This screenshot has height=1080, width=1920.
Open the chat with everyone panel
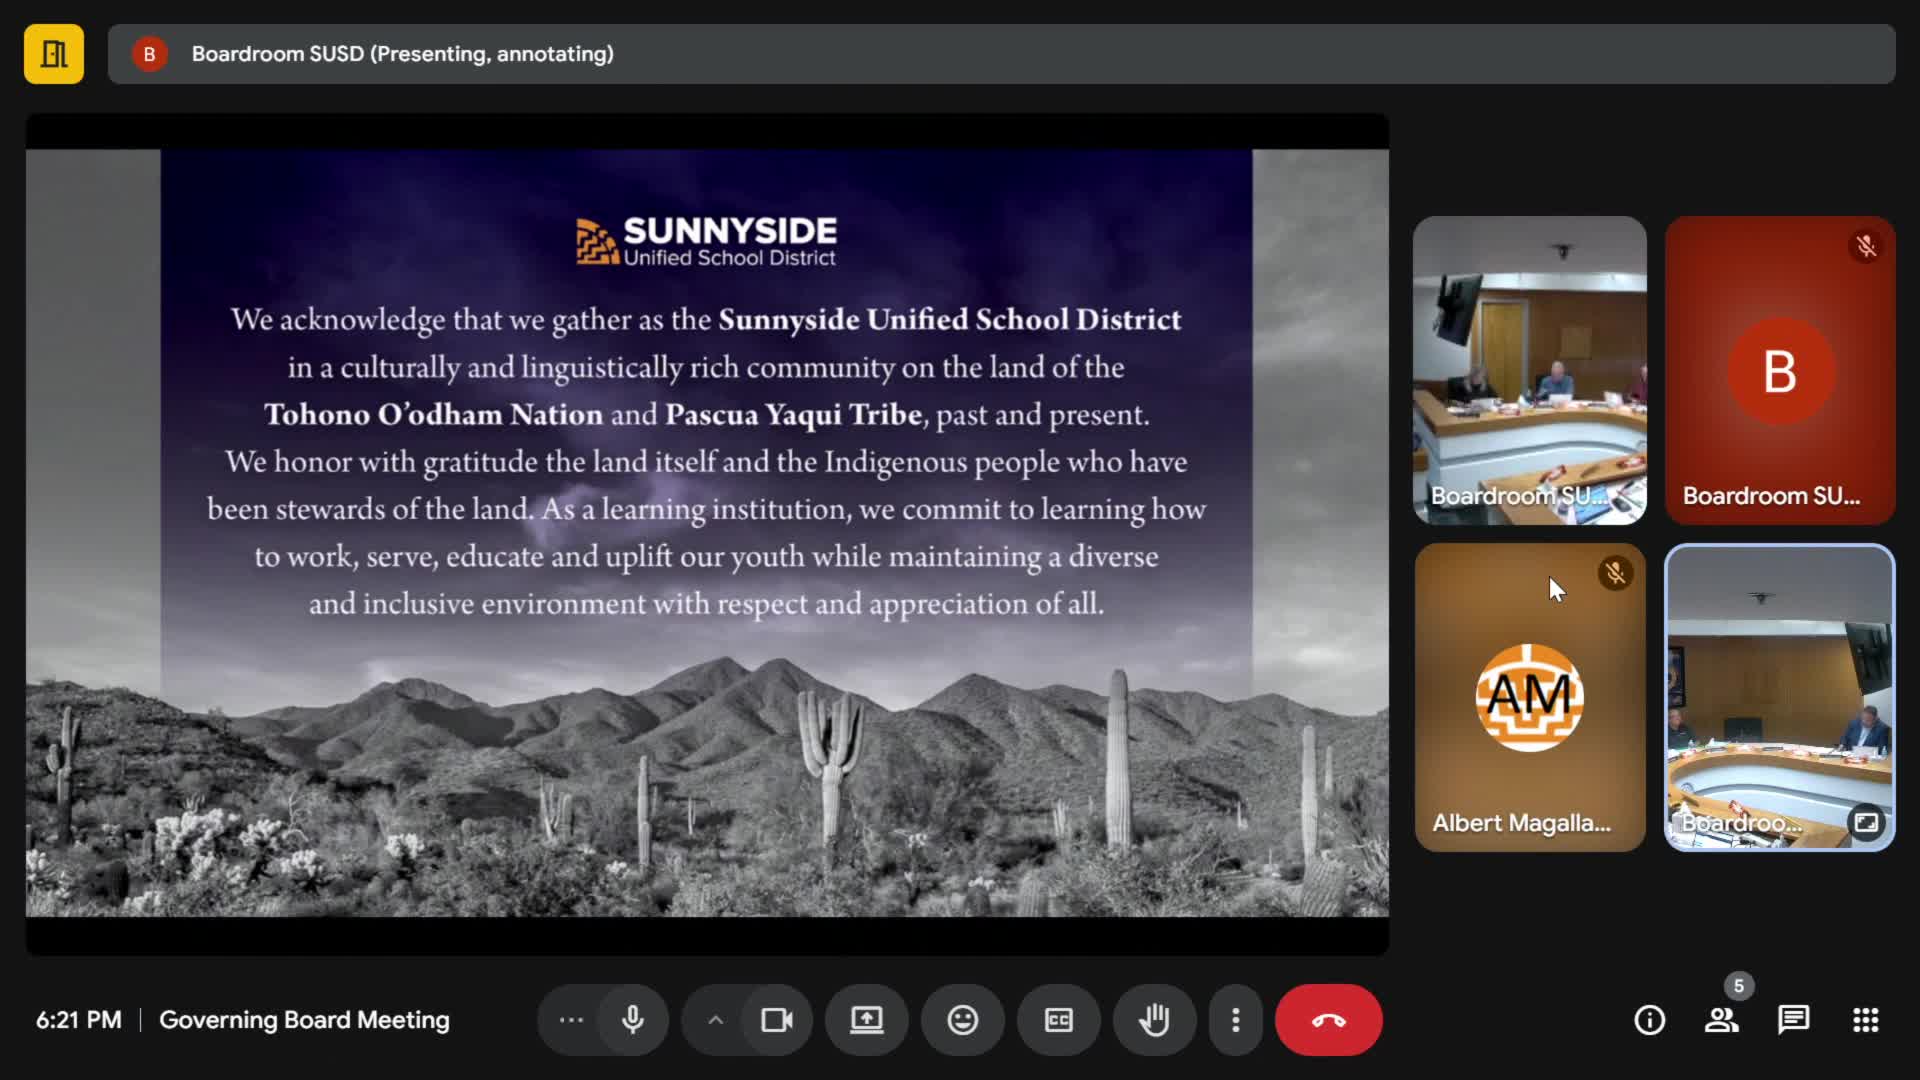[1793, 1020]
